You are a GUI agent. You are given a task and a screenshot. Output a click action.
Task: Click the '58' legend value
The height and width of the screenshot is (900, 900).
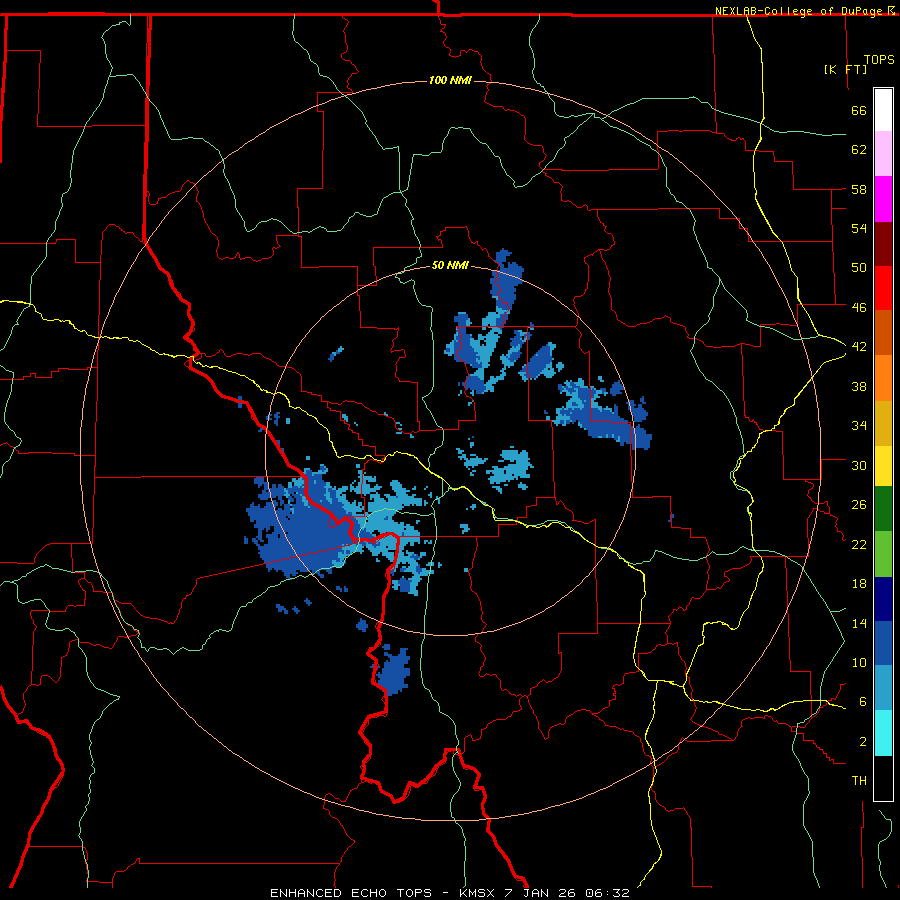[x=859, y=189]
